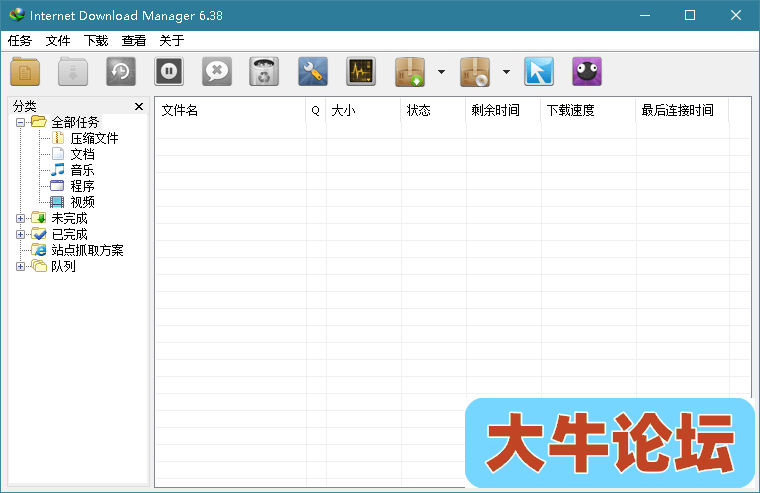Image resolution: width=760 pixels, height=493 pixels.
Task: Open the 查看 menu
Action: click(133, 41)
